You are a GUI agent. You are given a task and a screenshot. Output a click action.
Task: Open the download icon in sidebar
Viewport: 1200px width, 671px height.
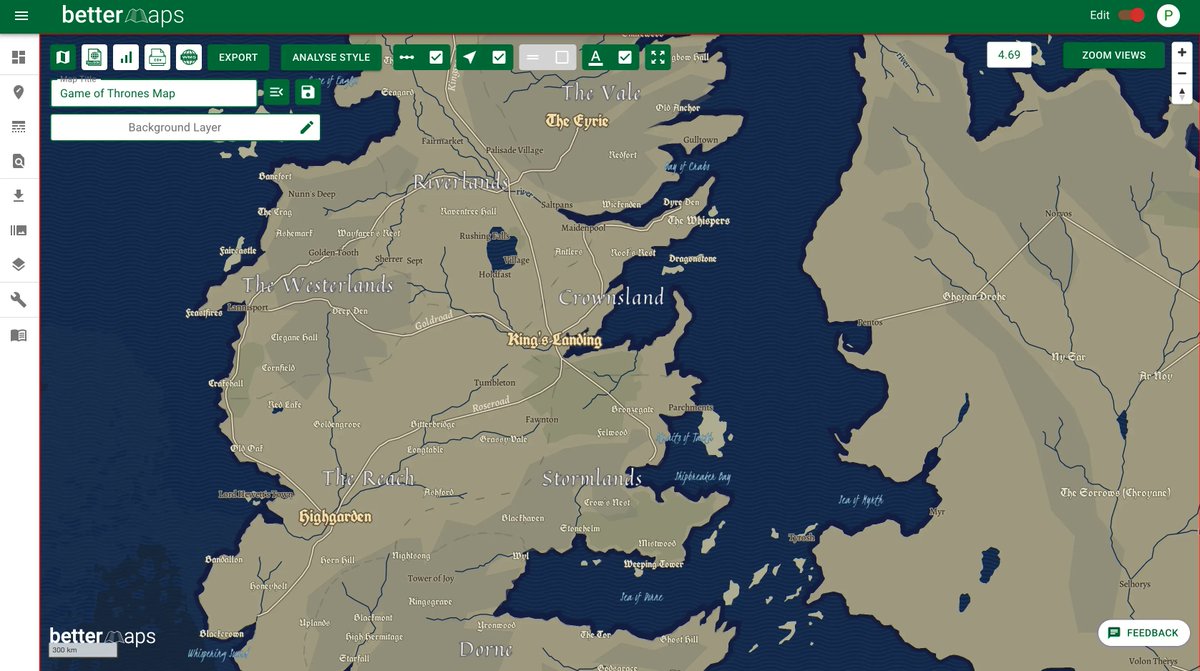click(x=18, y=196)
